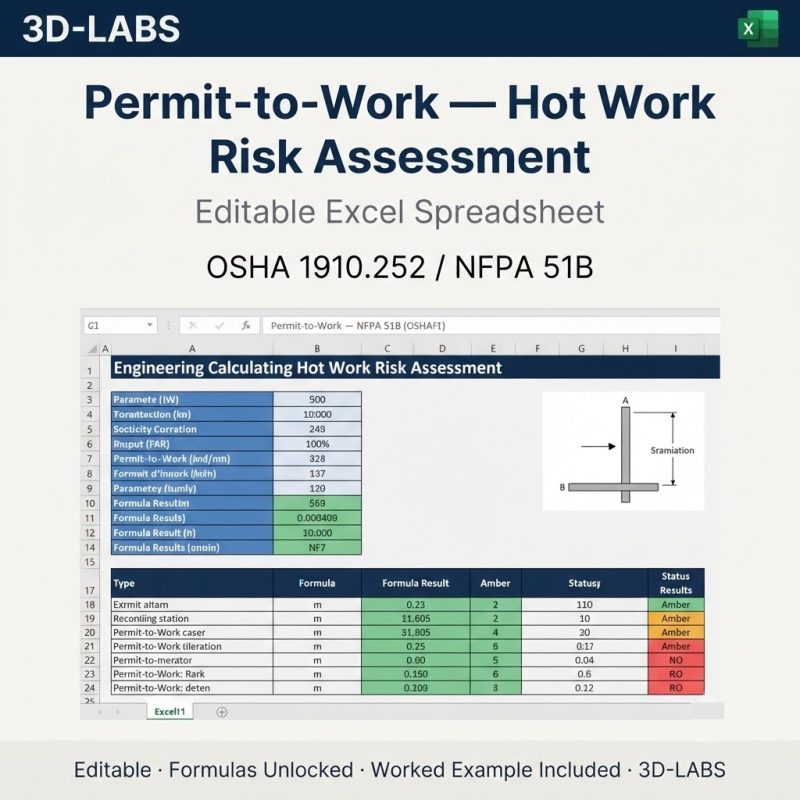Click the confirm checkmark in formula bar

[x=219, y=326]
